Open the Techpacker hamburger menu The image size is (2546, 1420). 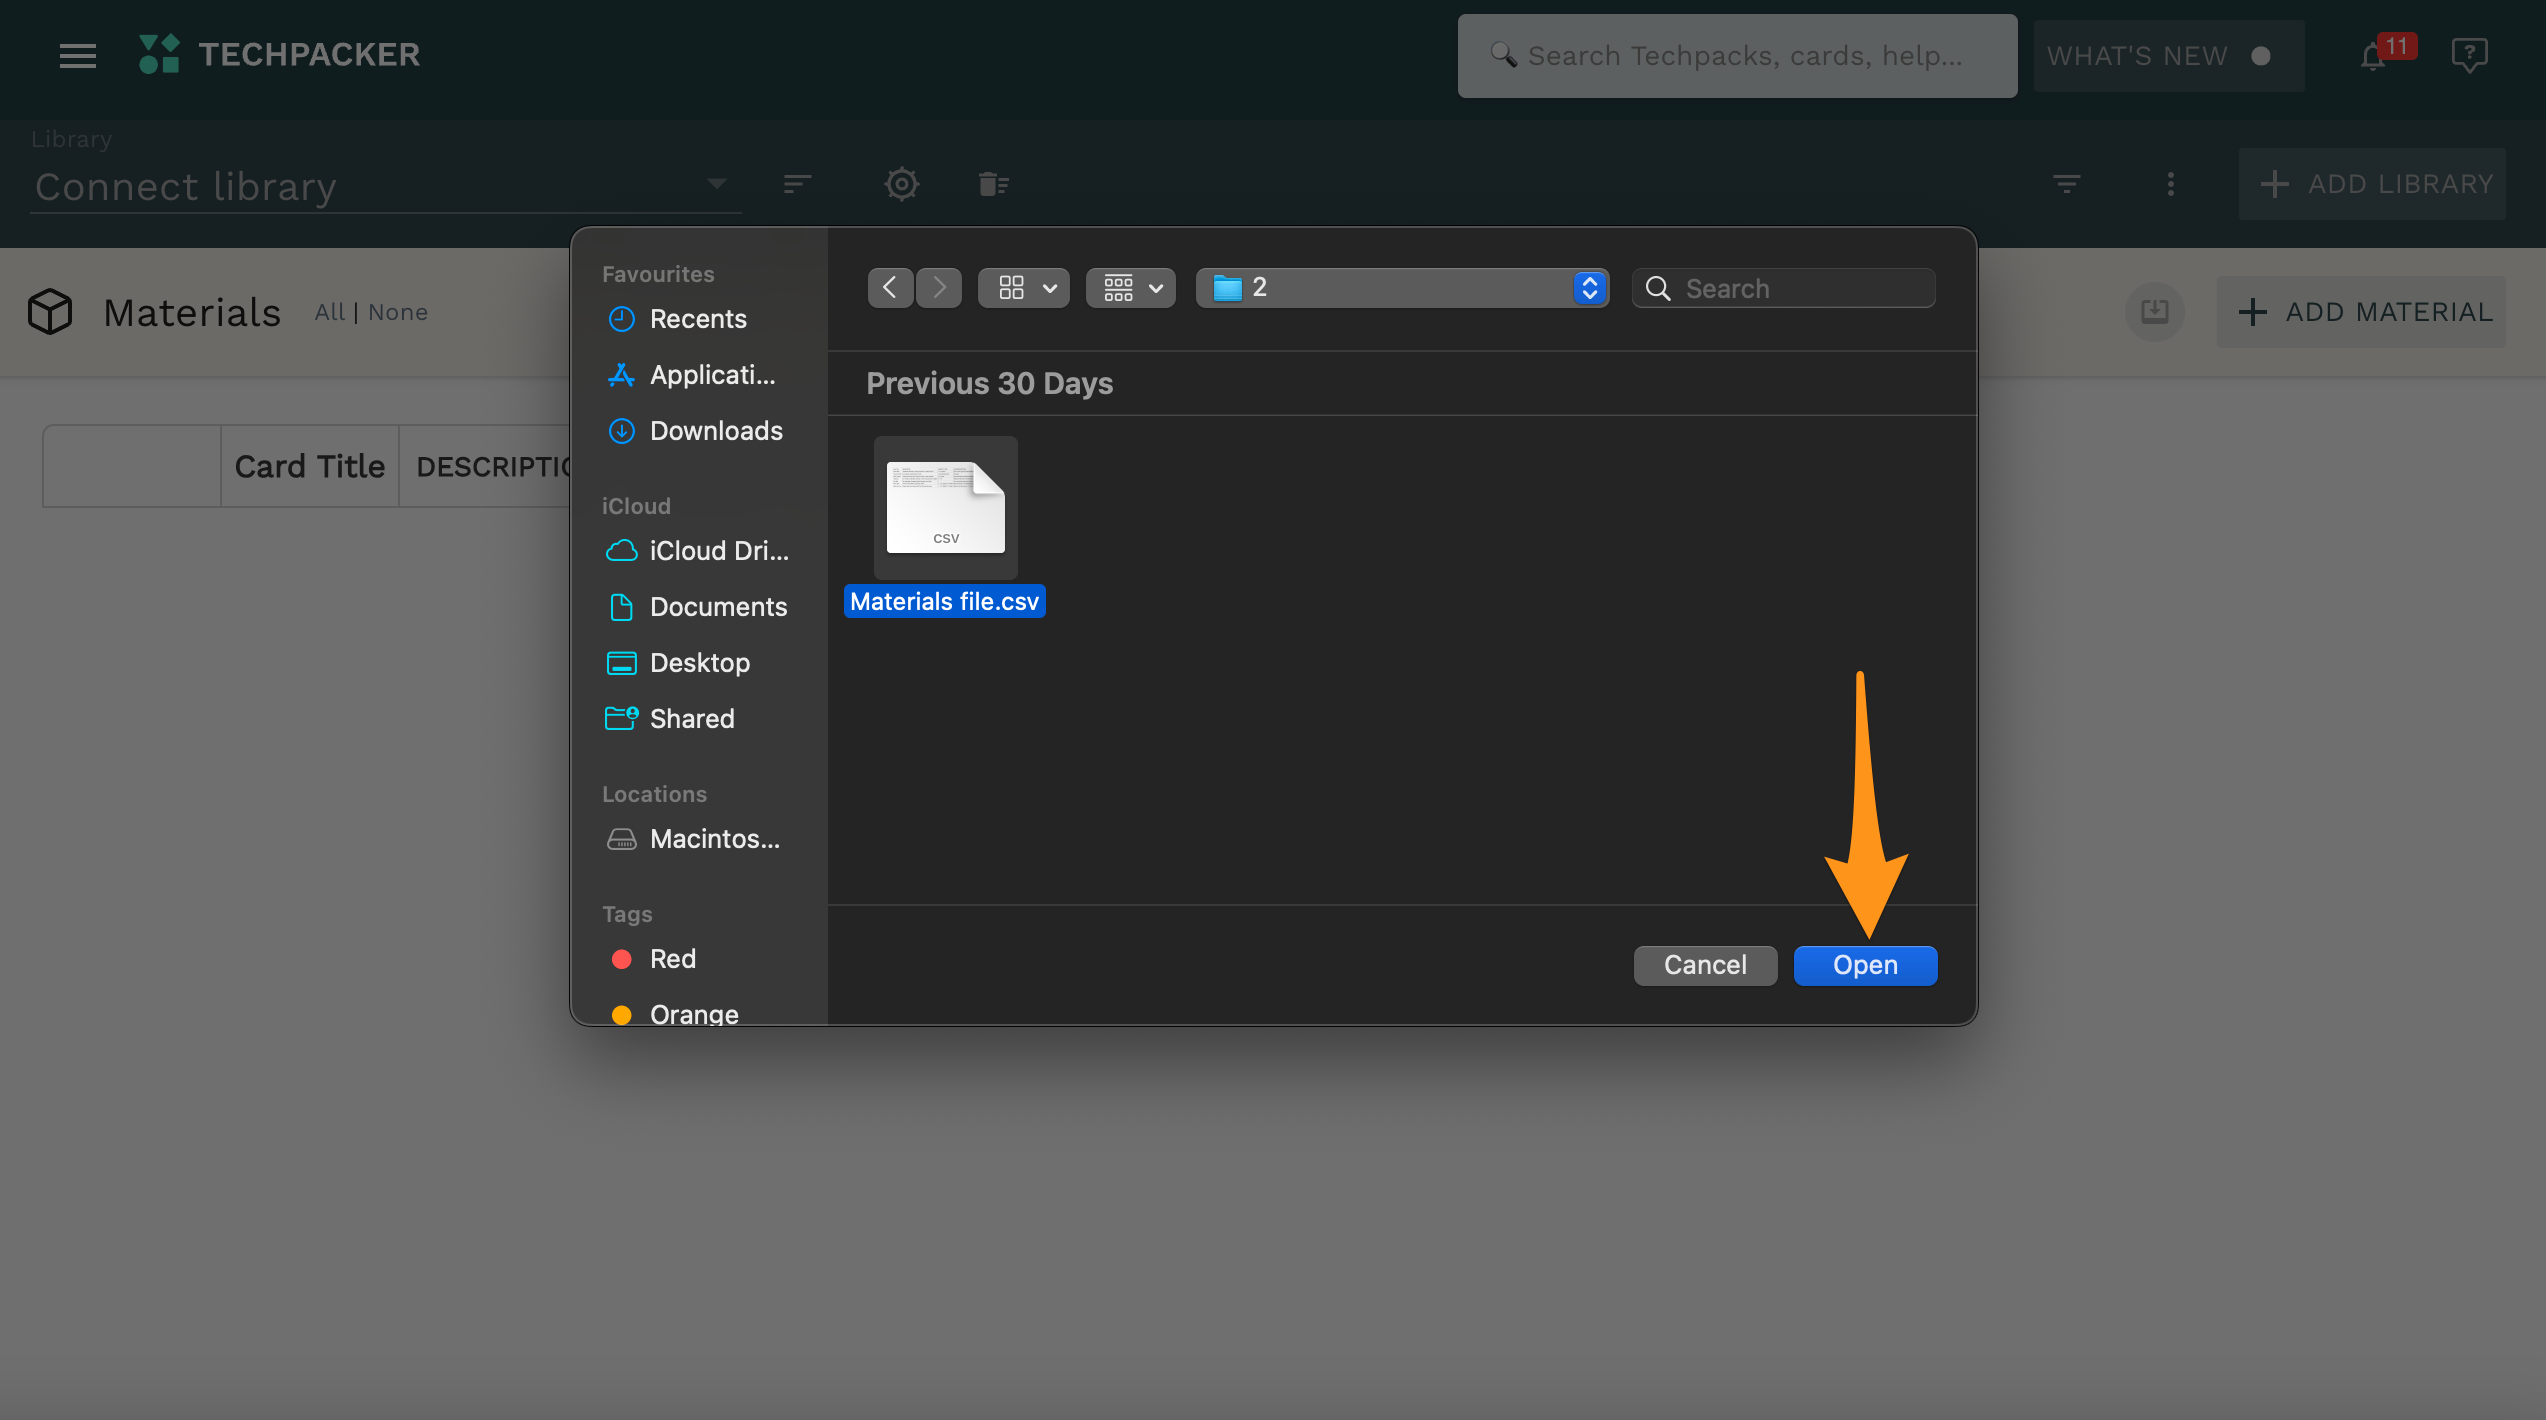78,56
